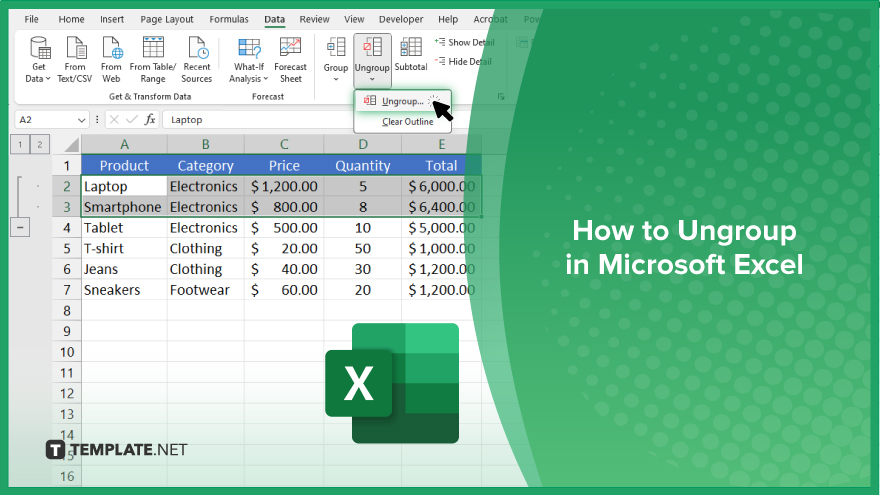The height and width of the screenshot is (495, 880).
Task: Switch to the Home tab
Action: pyautogui.click(x=71, y=19)
